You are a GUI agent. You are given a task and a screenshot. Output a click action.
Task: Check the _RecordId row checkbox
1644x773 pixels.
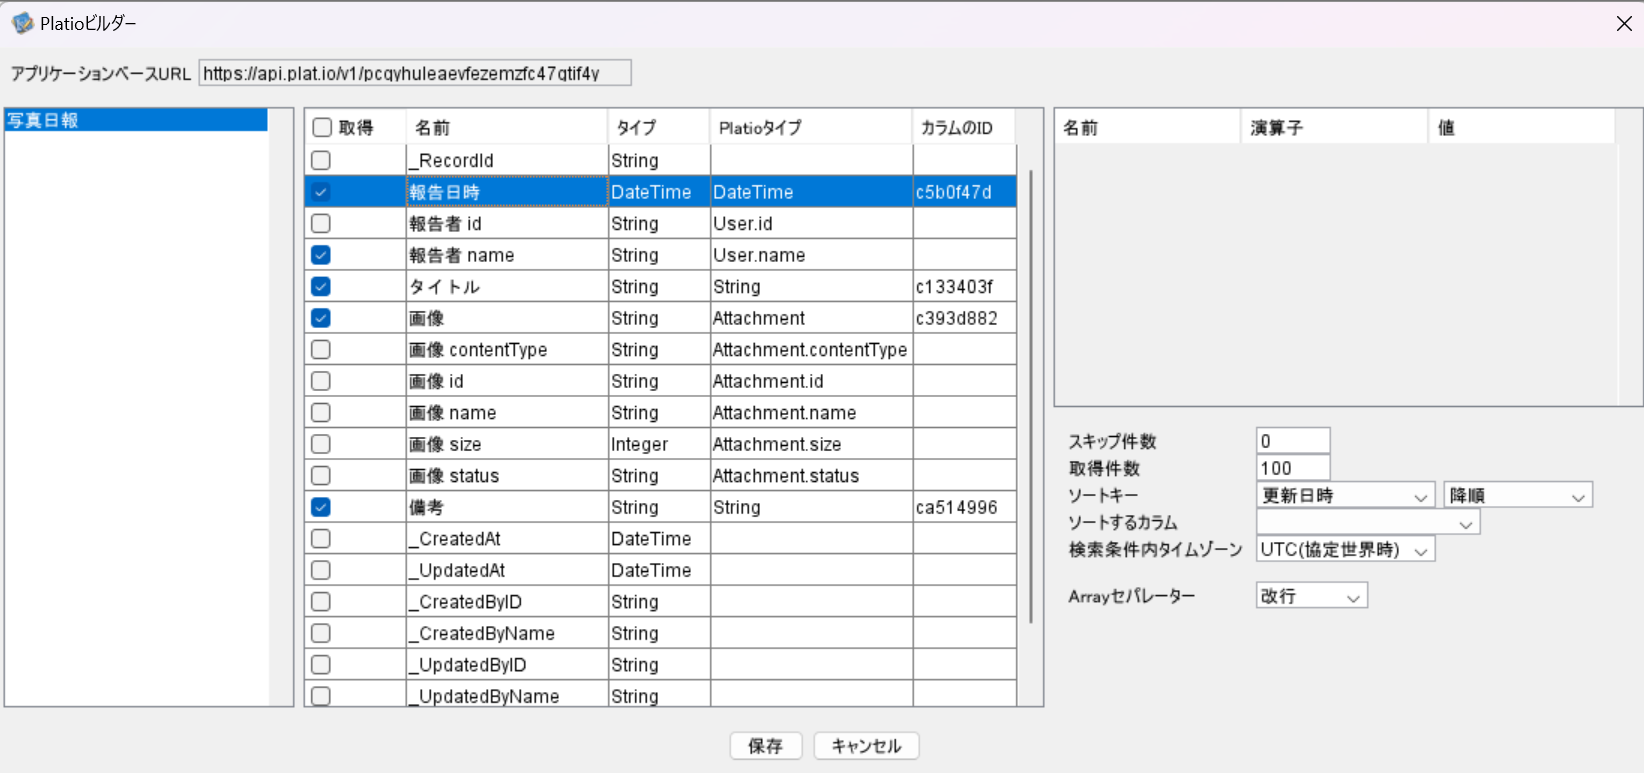[x=321, y=160]
